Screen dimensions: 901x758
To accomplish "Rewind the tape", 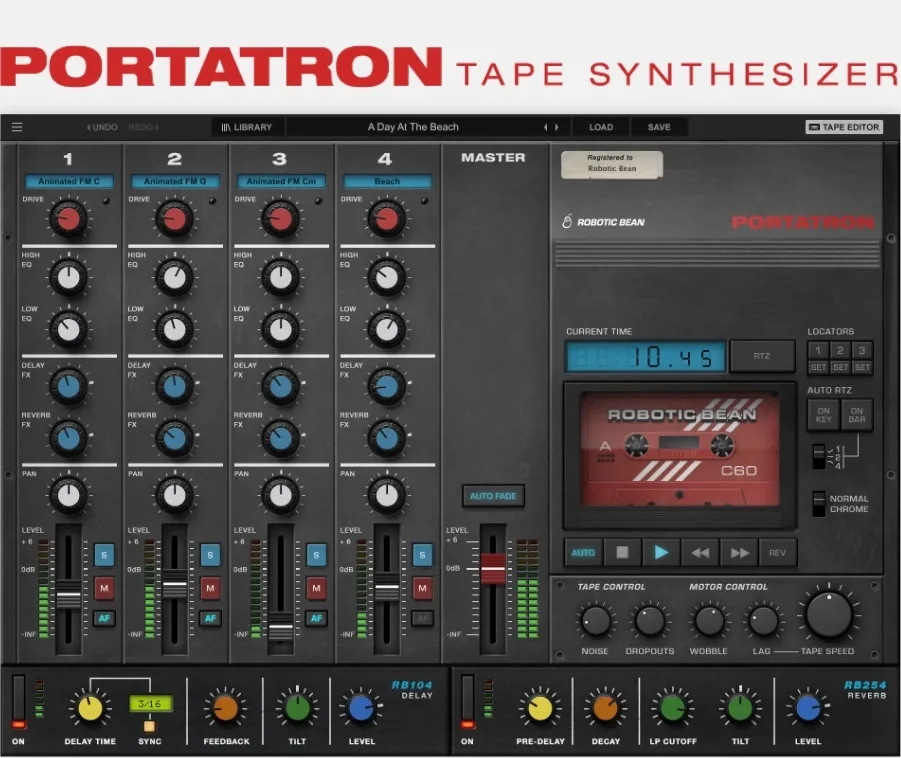I will pyautogui.click(x=700, y=553).
